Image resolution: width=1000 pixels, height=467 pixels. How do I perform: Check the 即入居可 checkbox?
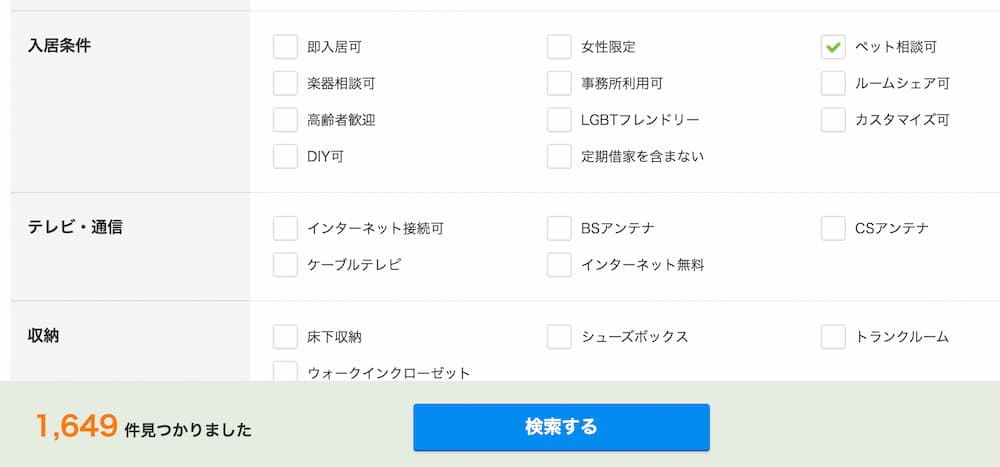coord(285,47)
